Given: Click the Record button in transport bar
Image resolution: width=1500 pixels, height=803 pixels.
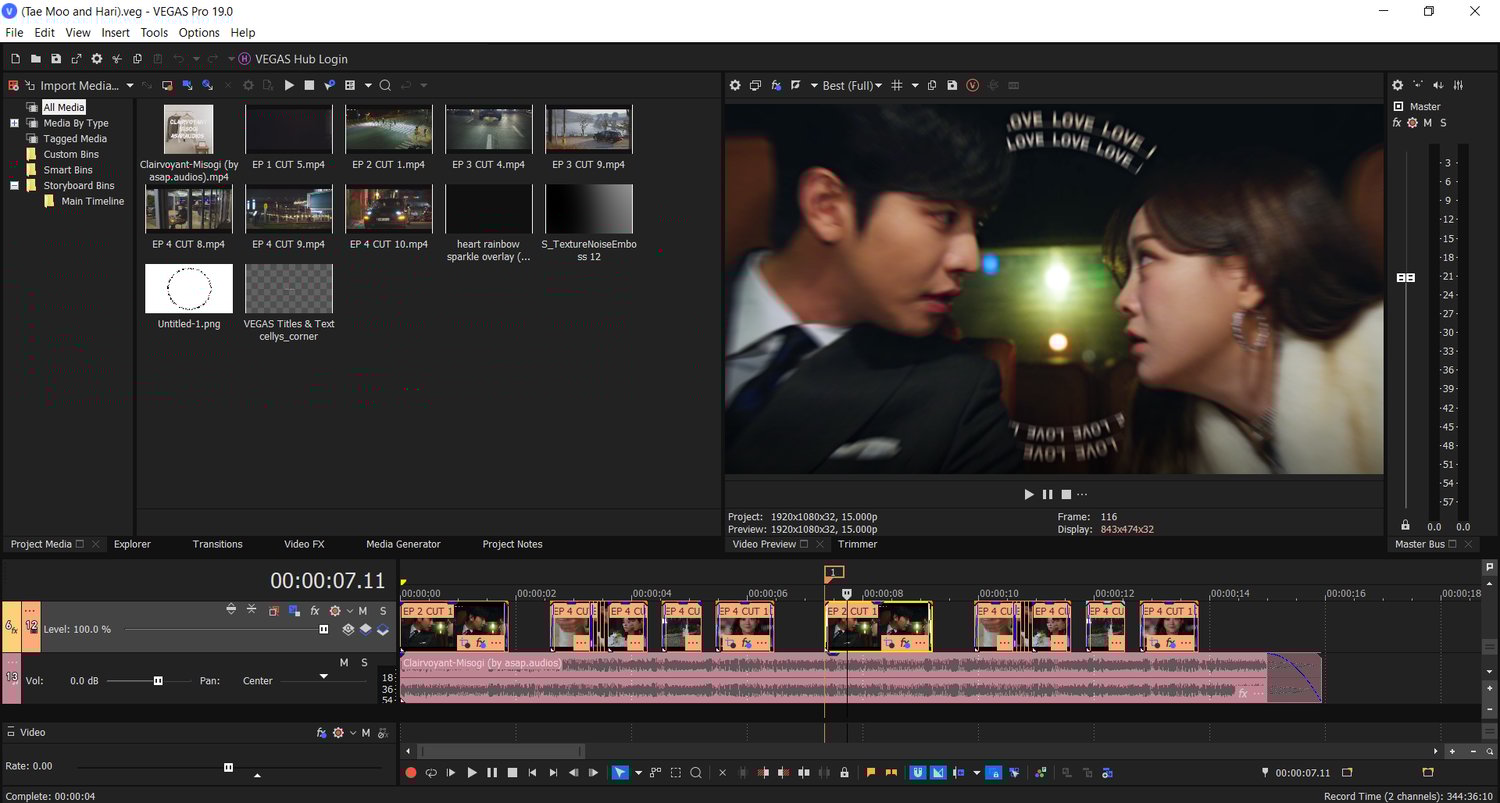Looking at the screenshot, I should 410,772.
